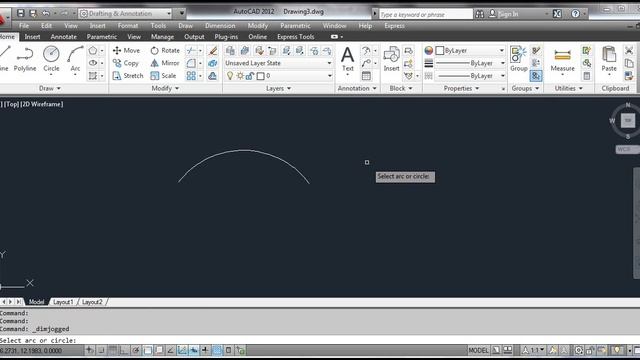The width and height of the screenshot is (640, 360).
Task: Click the Table icon in Annotation panel
Action: [366, 76]
